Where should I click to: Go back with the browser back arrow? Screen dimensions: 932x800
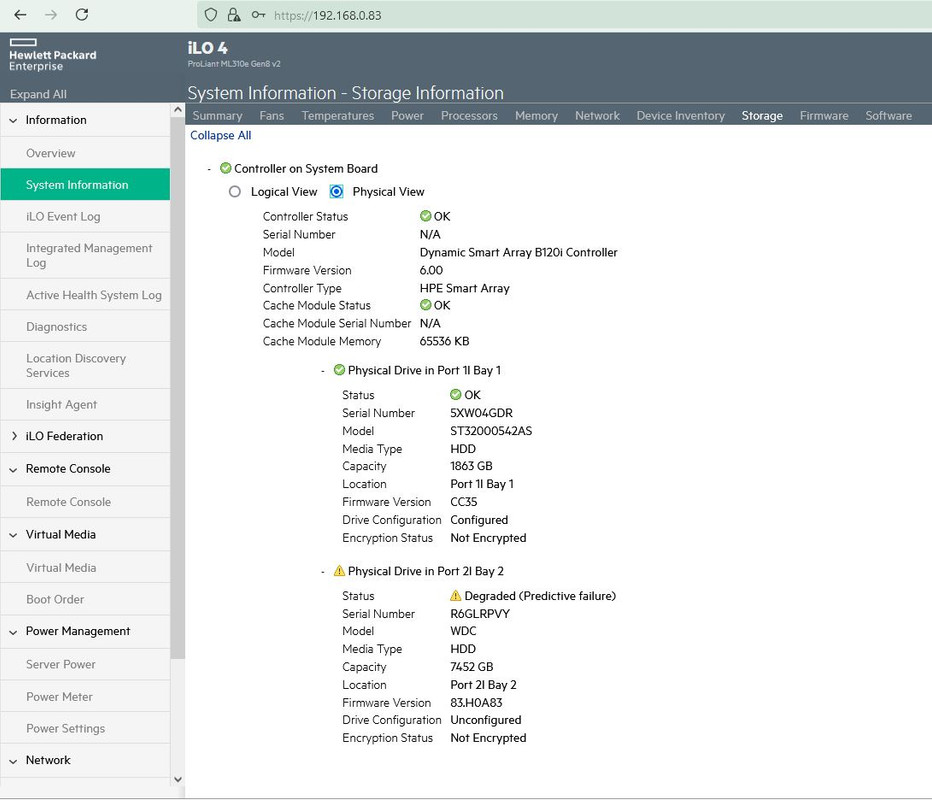point(20,15)
